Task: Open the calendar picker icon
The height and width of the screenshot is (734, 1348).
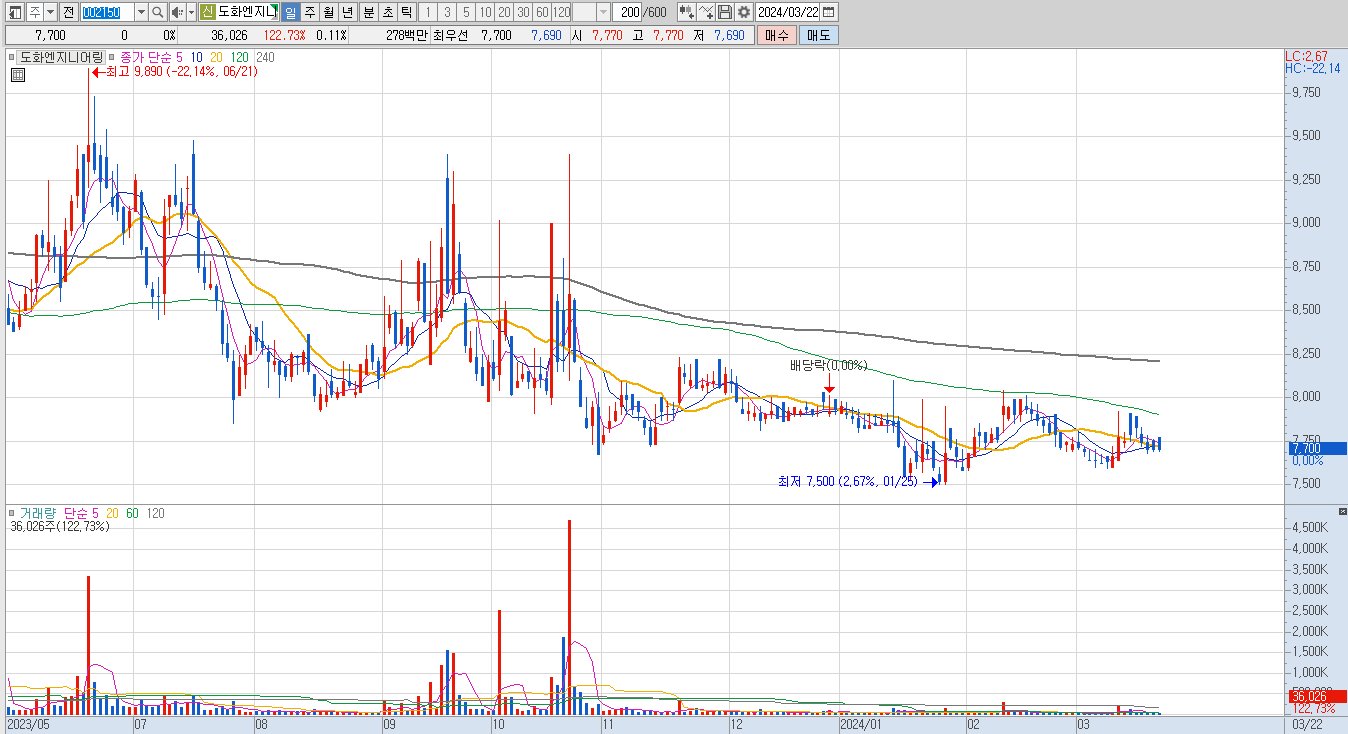Action: click(x=830, y=12)
